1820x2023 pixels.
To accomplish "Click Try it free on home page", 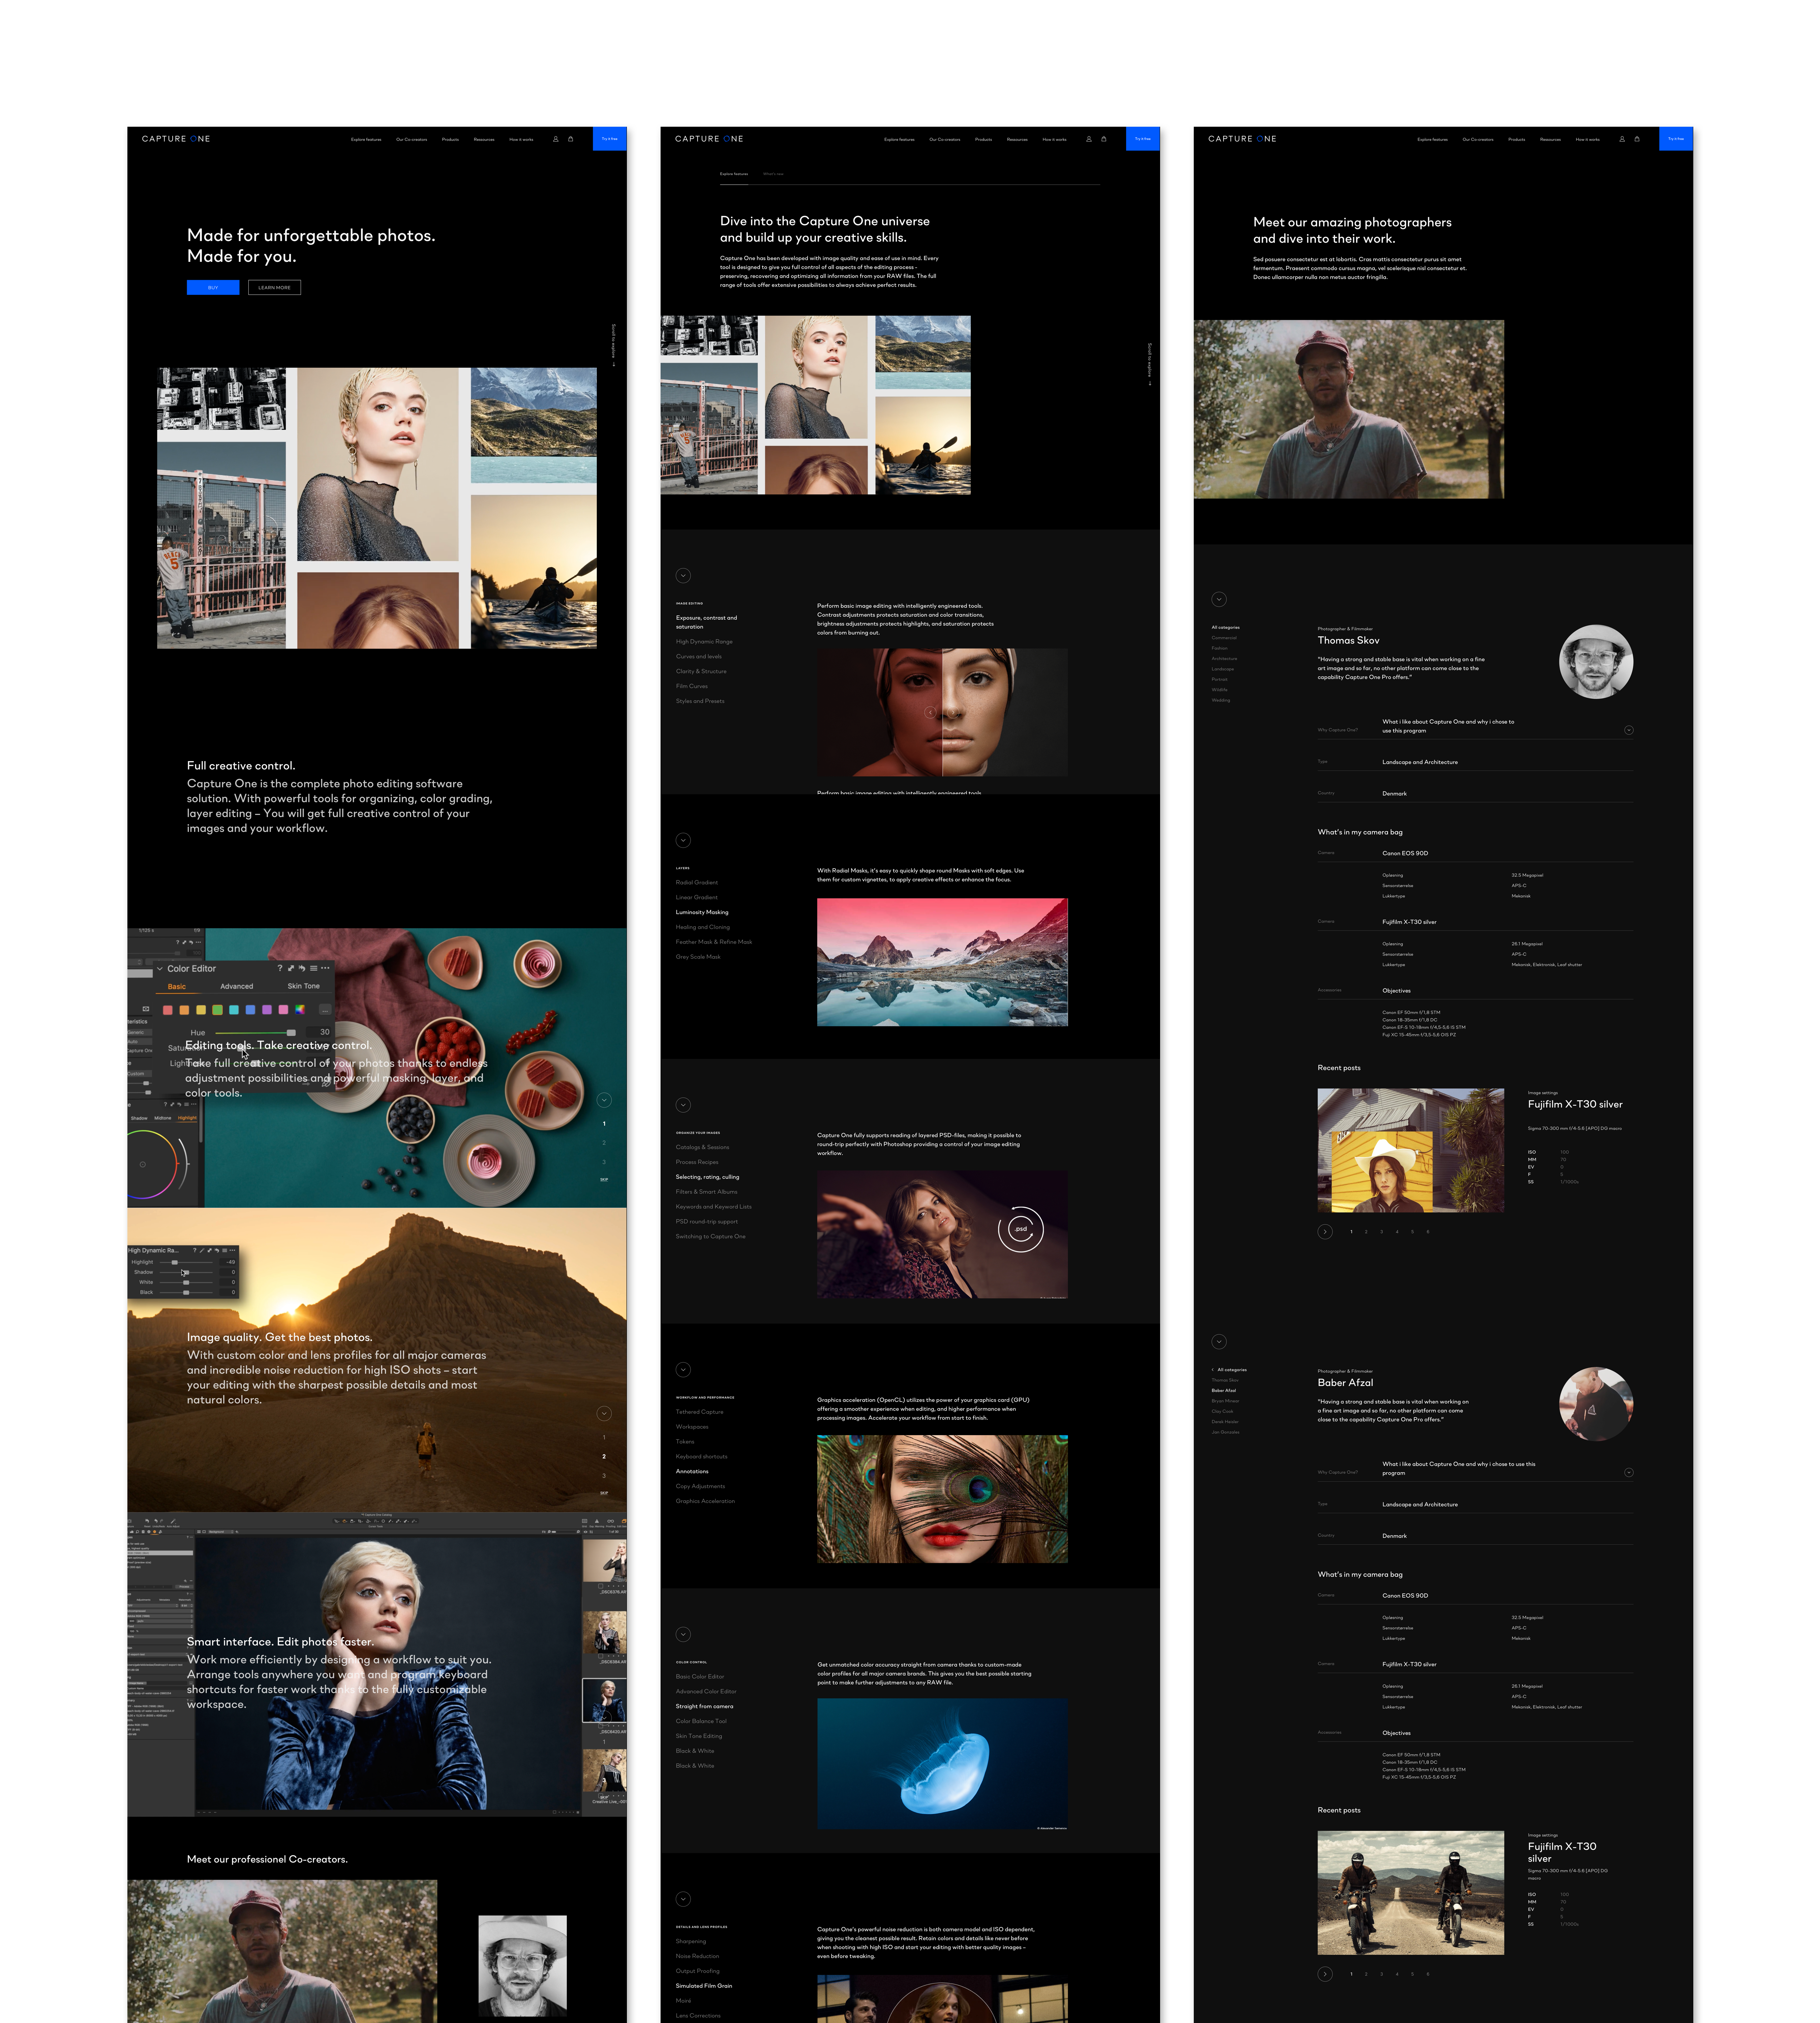I will point(610,139).
